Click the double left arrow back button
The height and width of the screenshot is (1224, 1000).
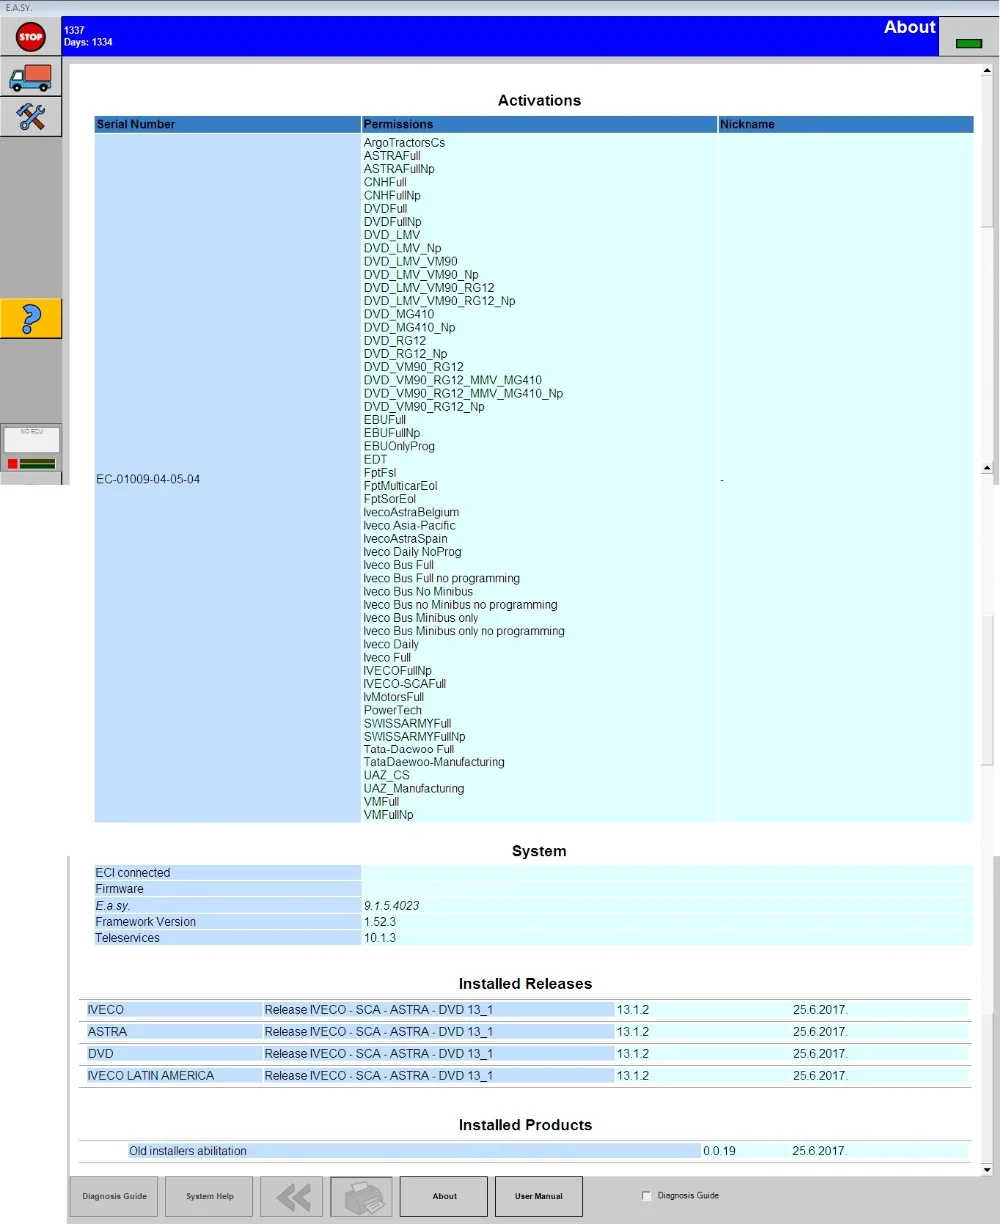pos(291,1196)
